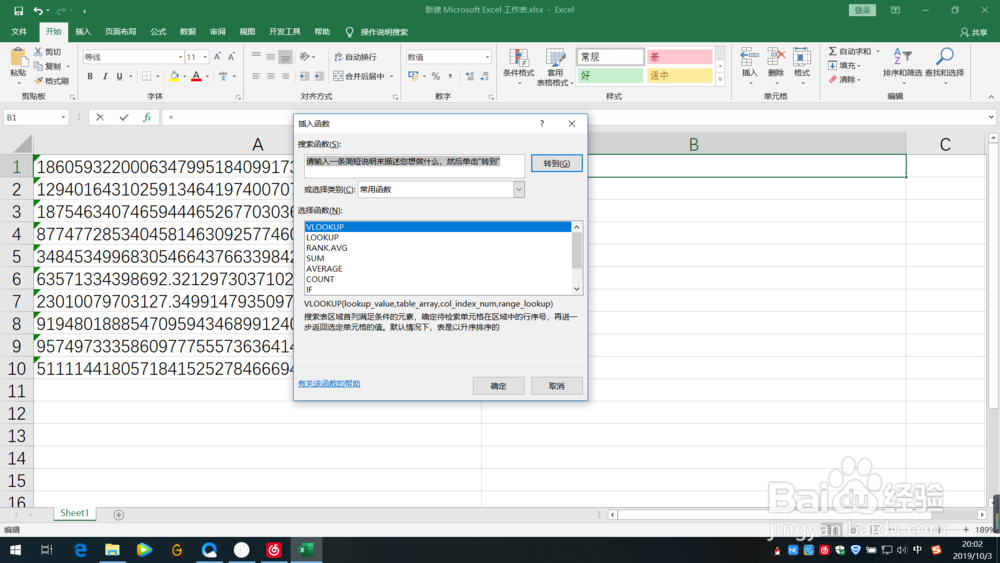The height and width of the screenshot is (563, 1000).
Task: Click the Login (登录) button
Action: 862,10
